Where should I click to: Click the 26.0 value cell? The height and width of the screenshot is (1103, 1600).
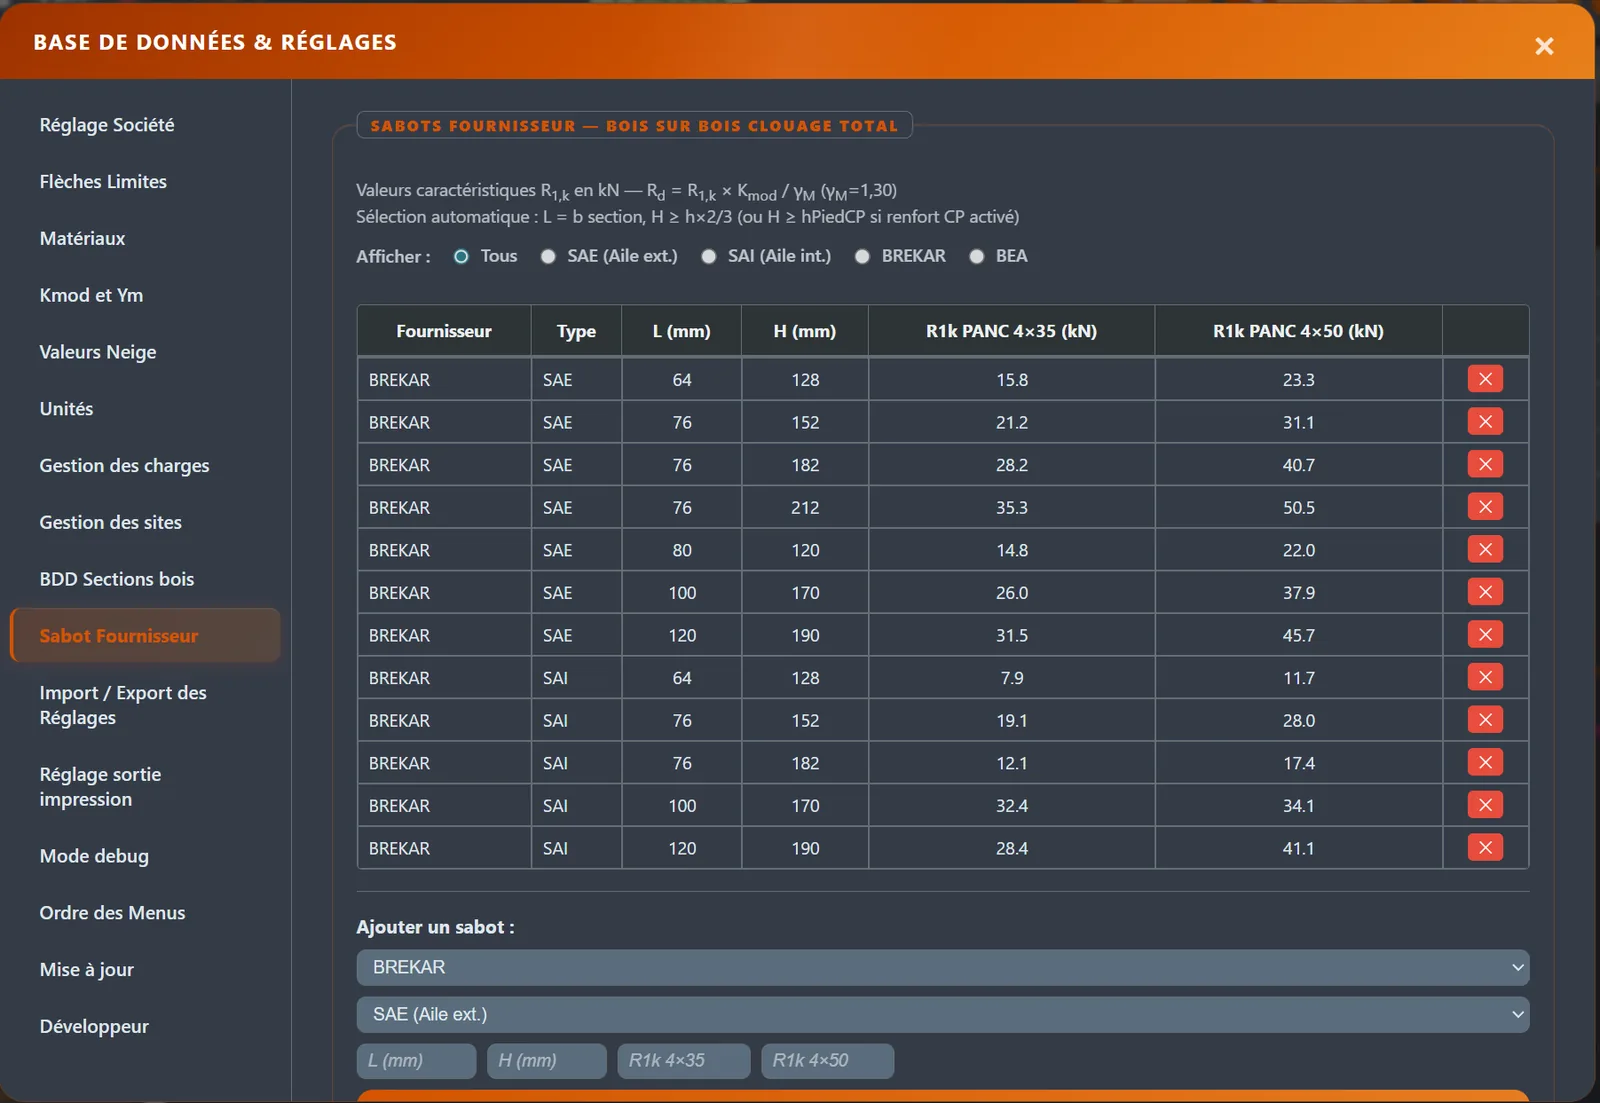click(x=1012, y=593)
